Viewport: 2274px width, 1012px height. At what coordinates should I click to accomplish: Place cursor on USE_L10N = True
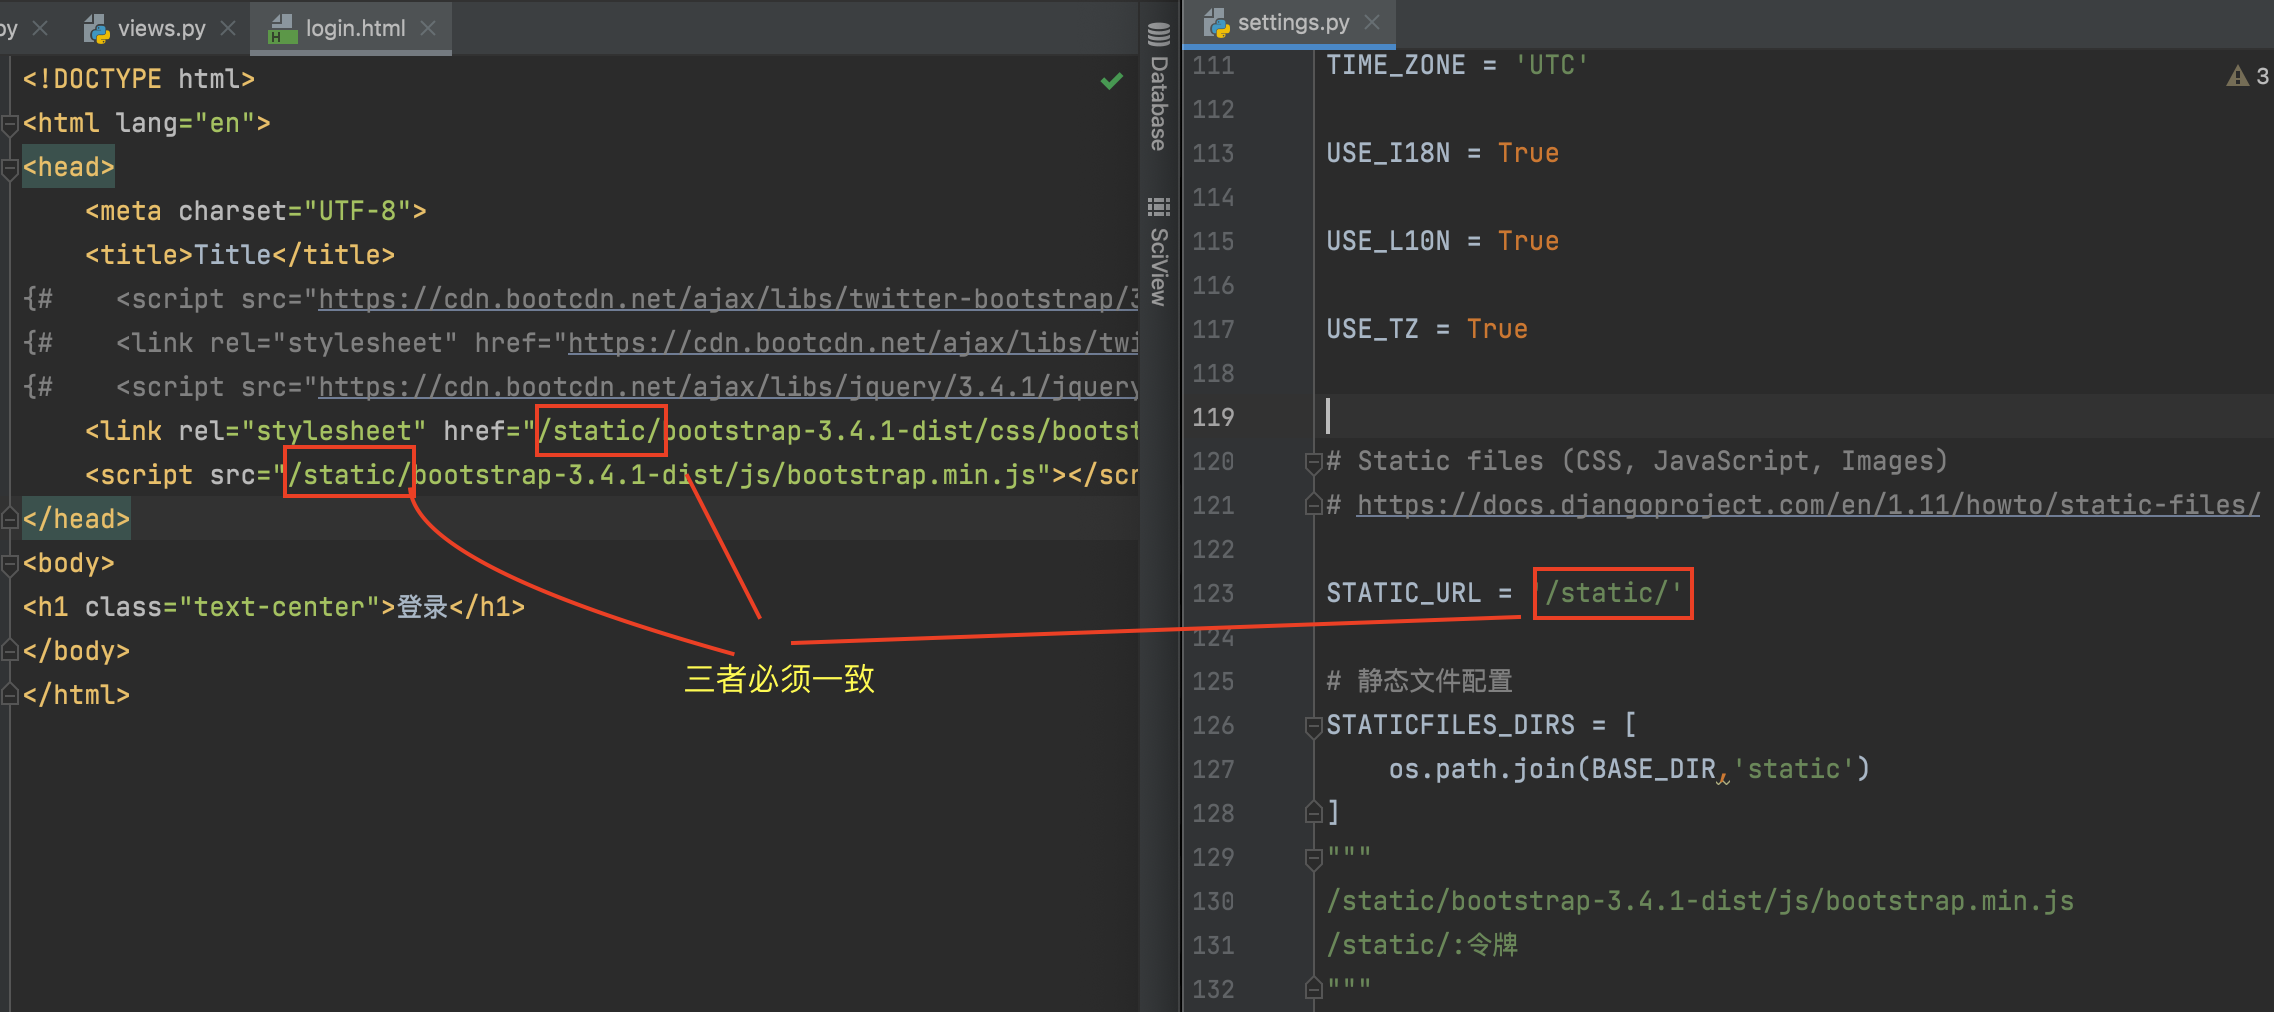(1442, 241)
